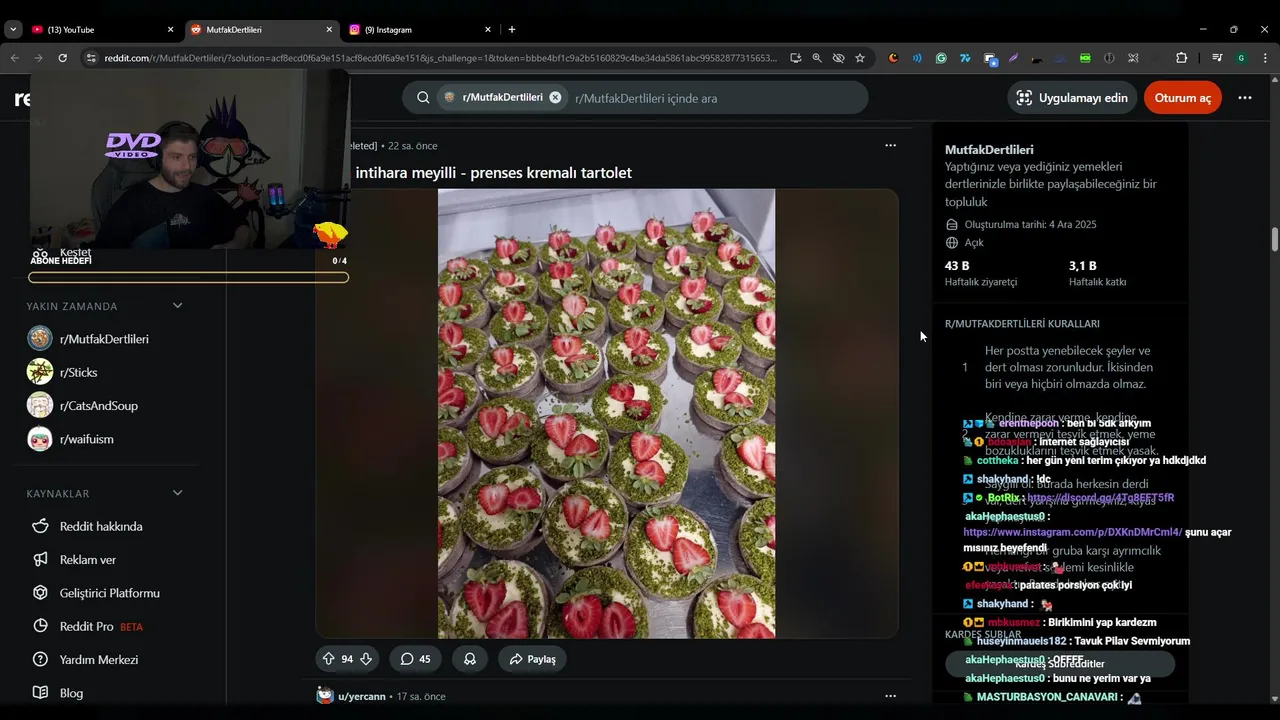Open a new browser tab
Screen dimensions: 1280x720
(x=512, y=30)
